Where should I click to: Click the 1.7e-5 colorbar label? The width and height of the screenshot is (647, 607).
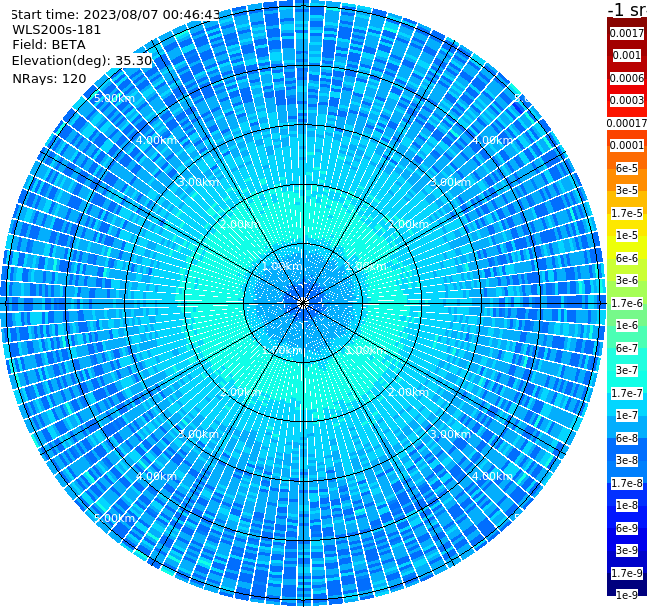point(627,213)
